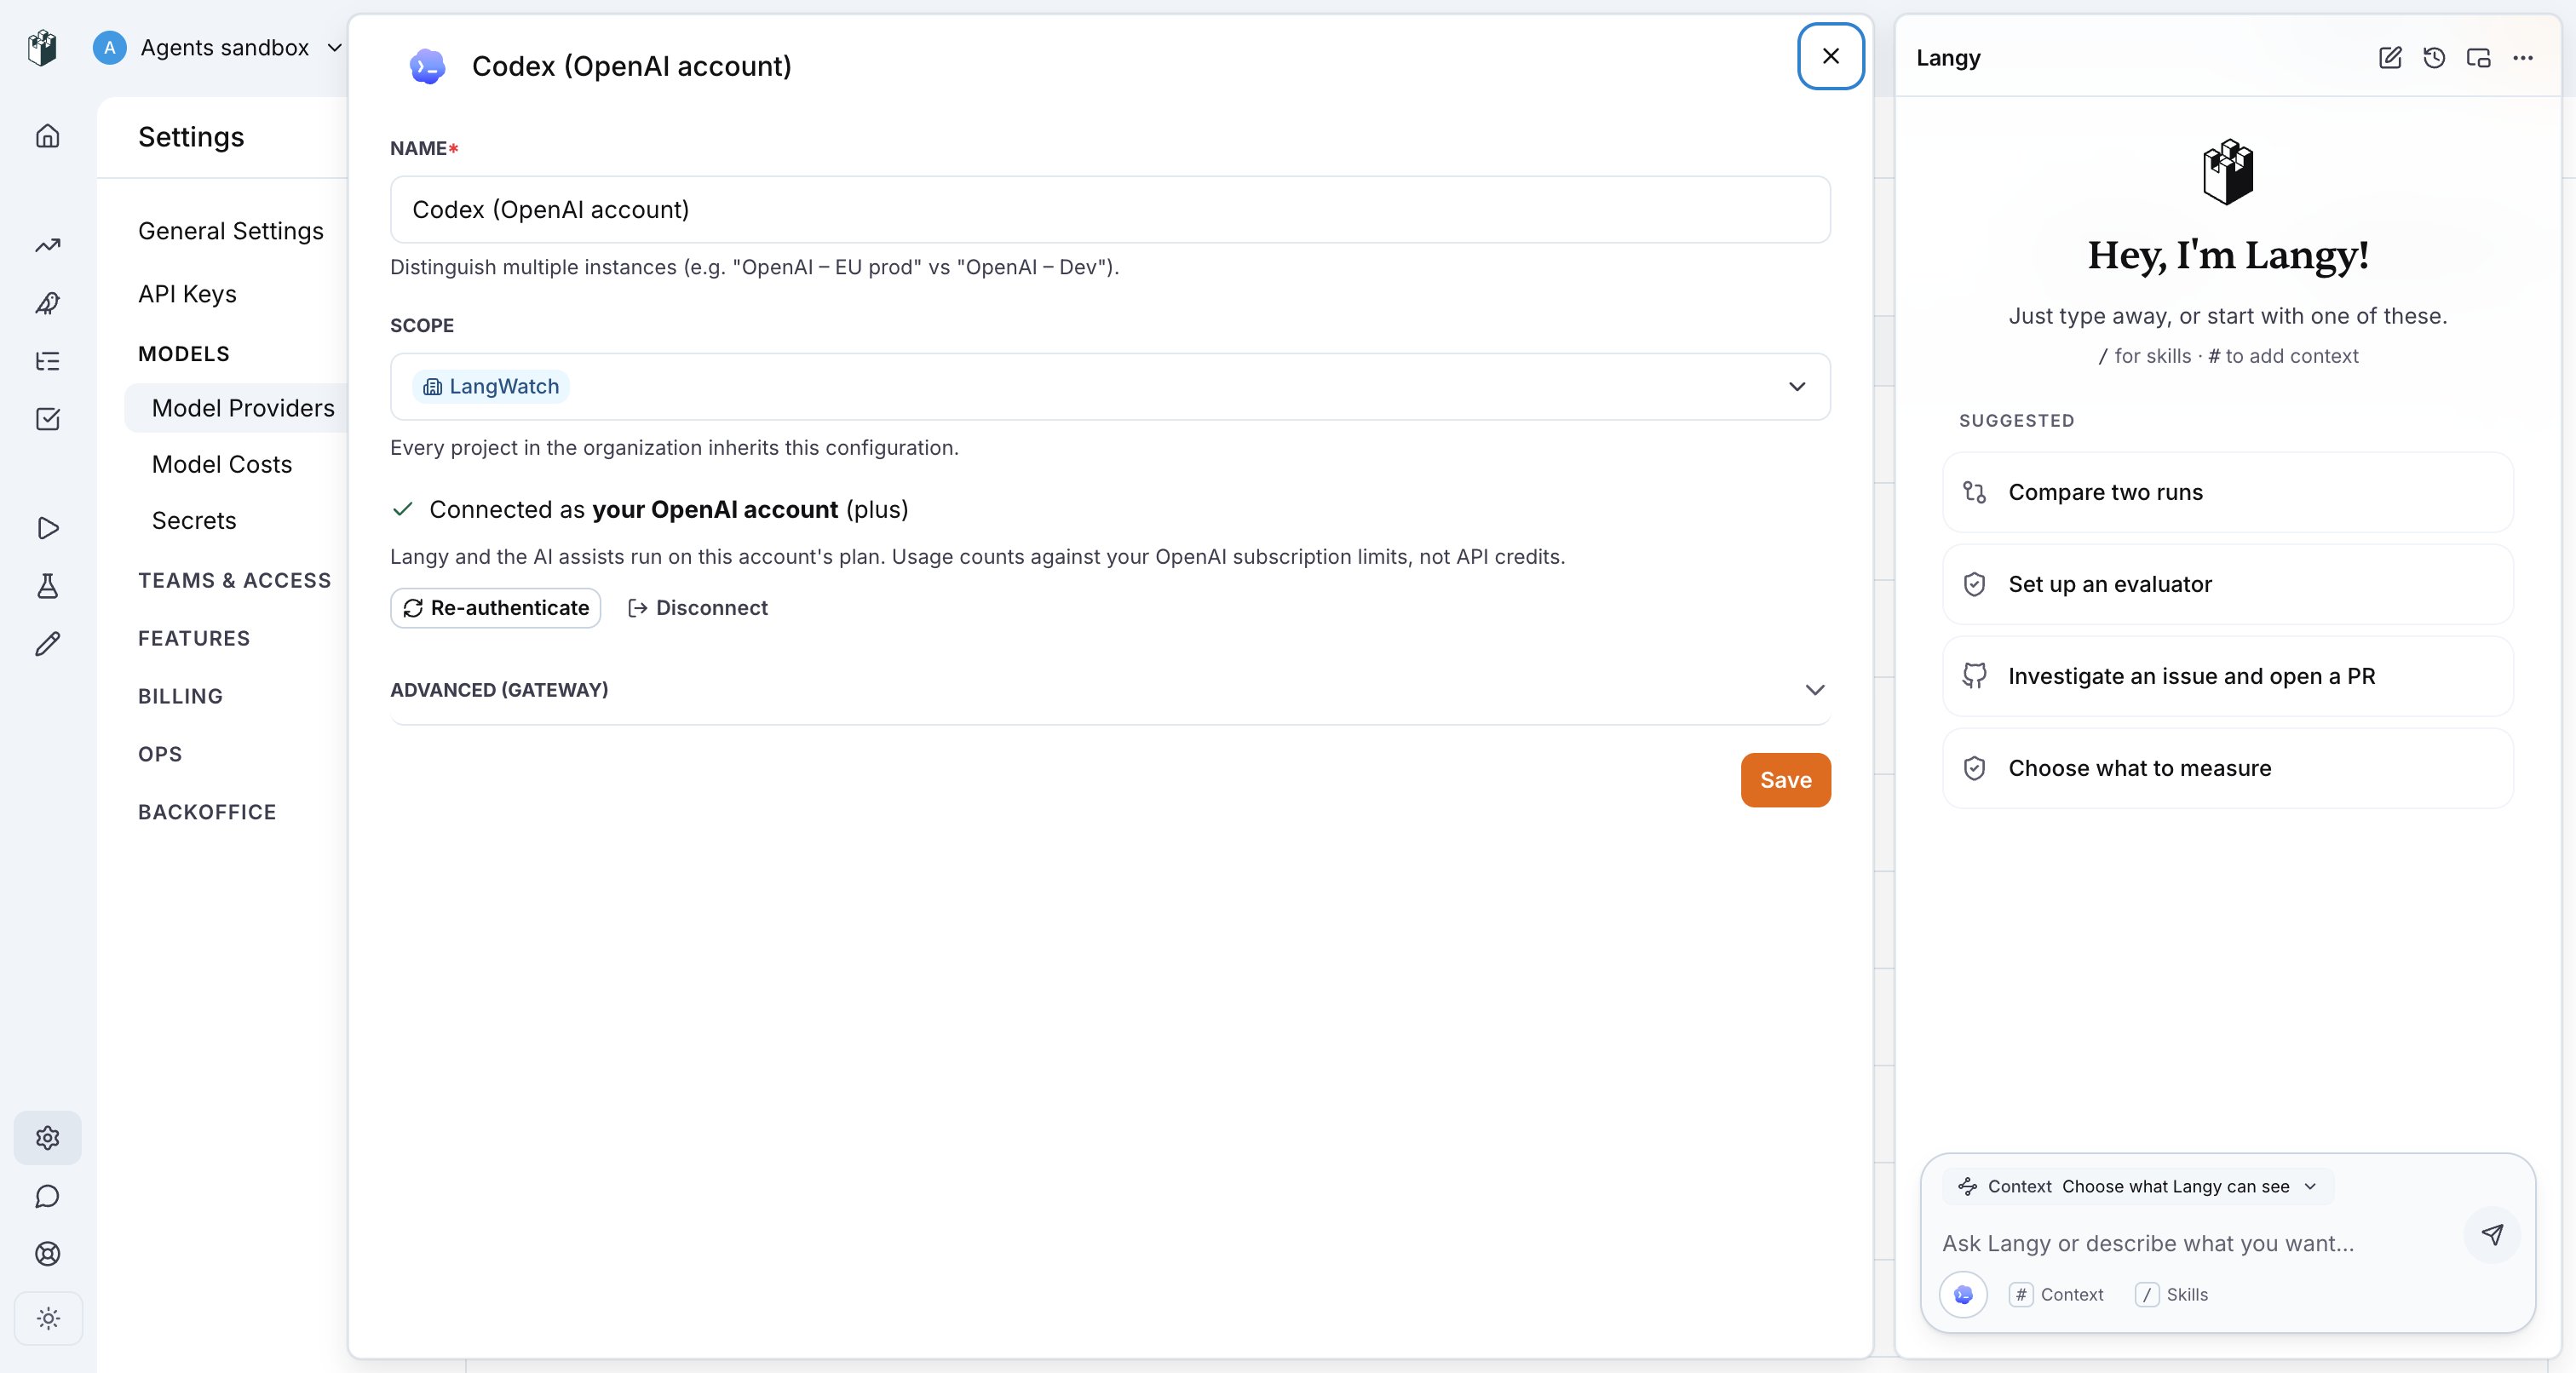Click the Codex provider icon in drawer header

coord(427,66)
